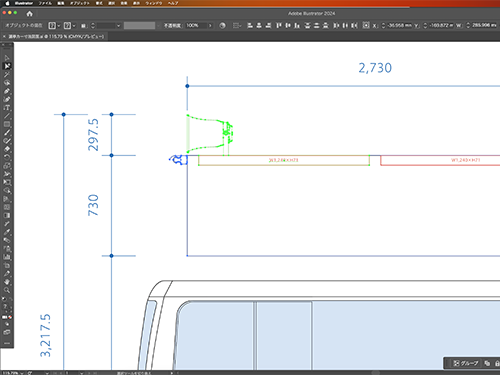Select the Hand tool
The image size is (500, 375).
click(x=7, y=282)
